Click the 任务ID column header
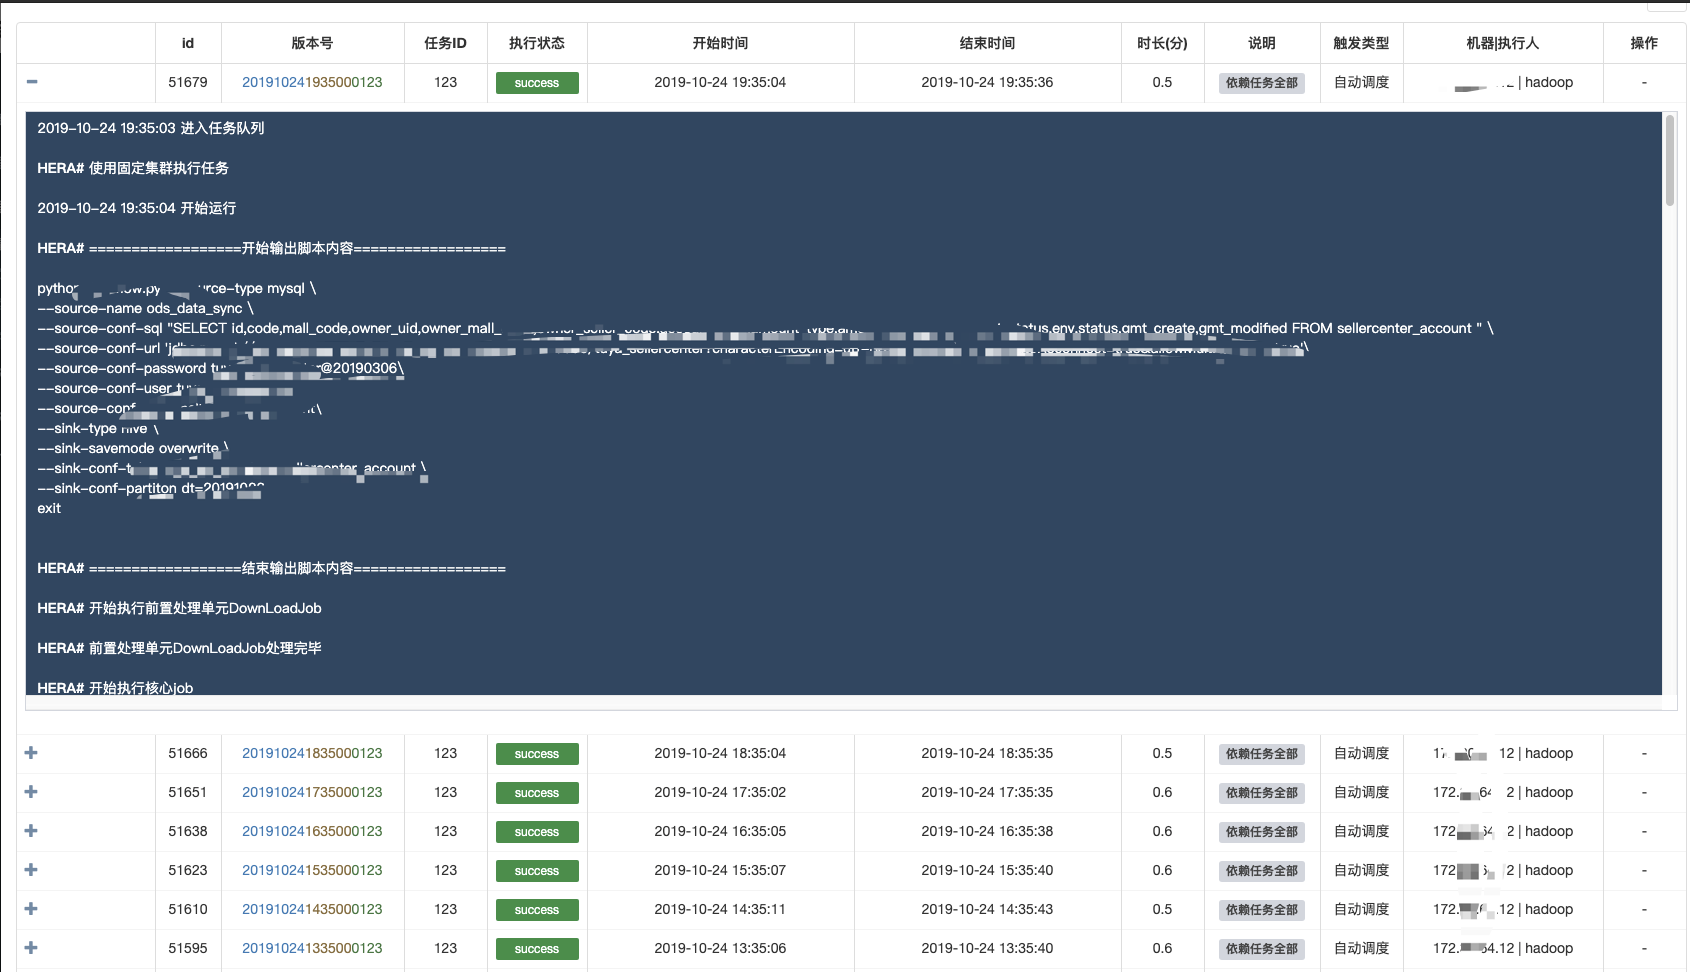The height and width of the screenshot is (973, 1690). pos(445,43)
